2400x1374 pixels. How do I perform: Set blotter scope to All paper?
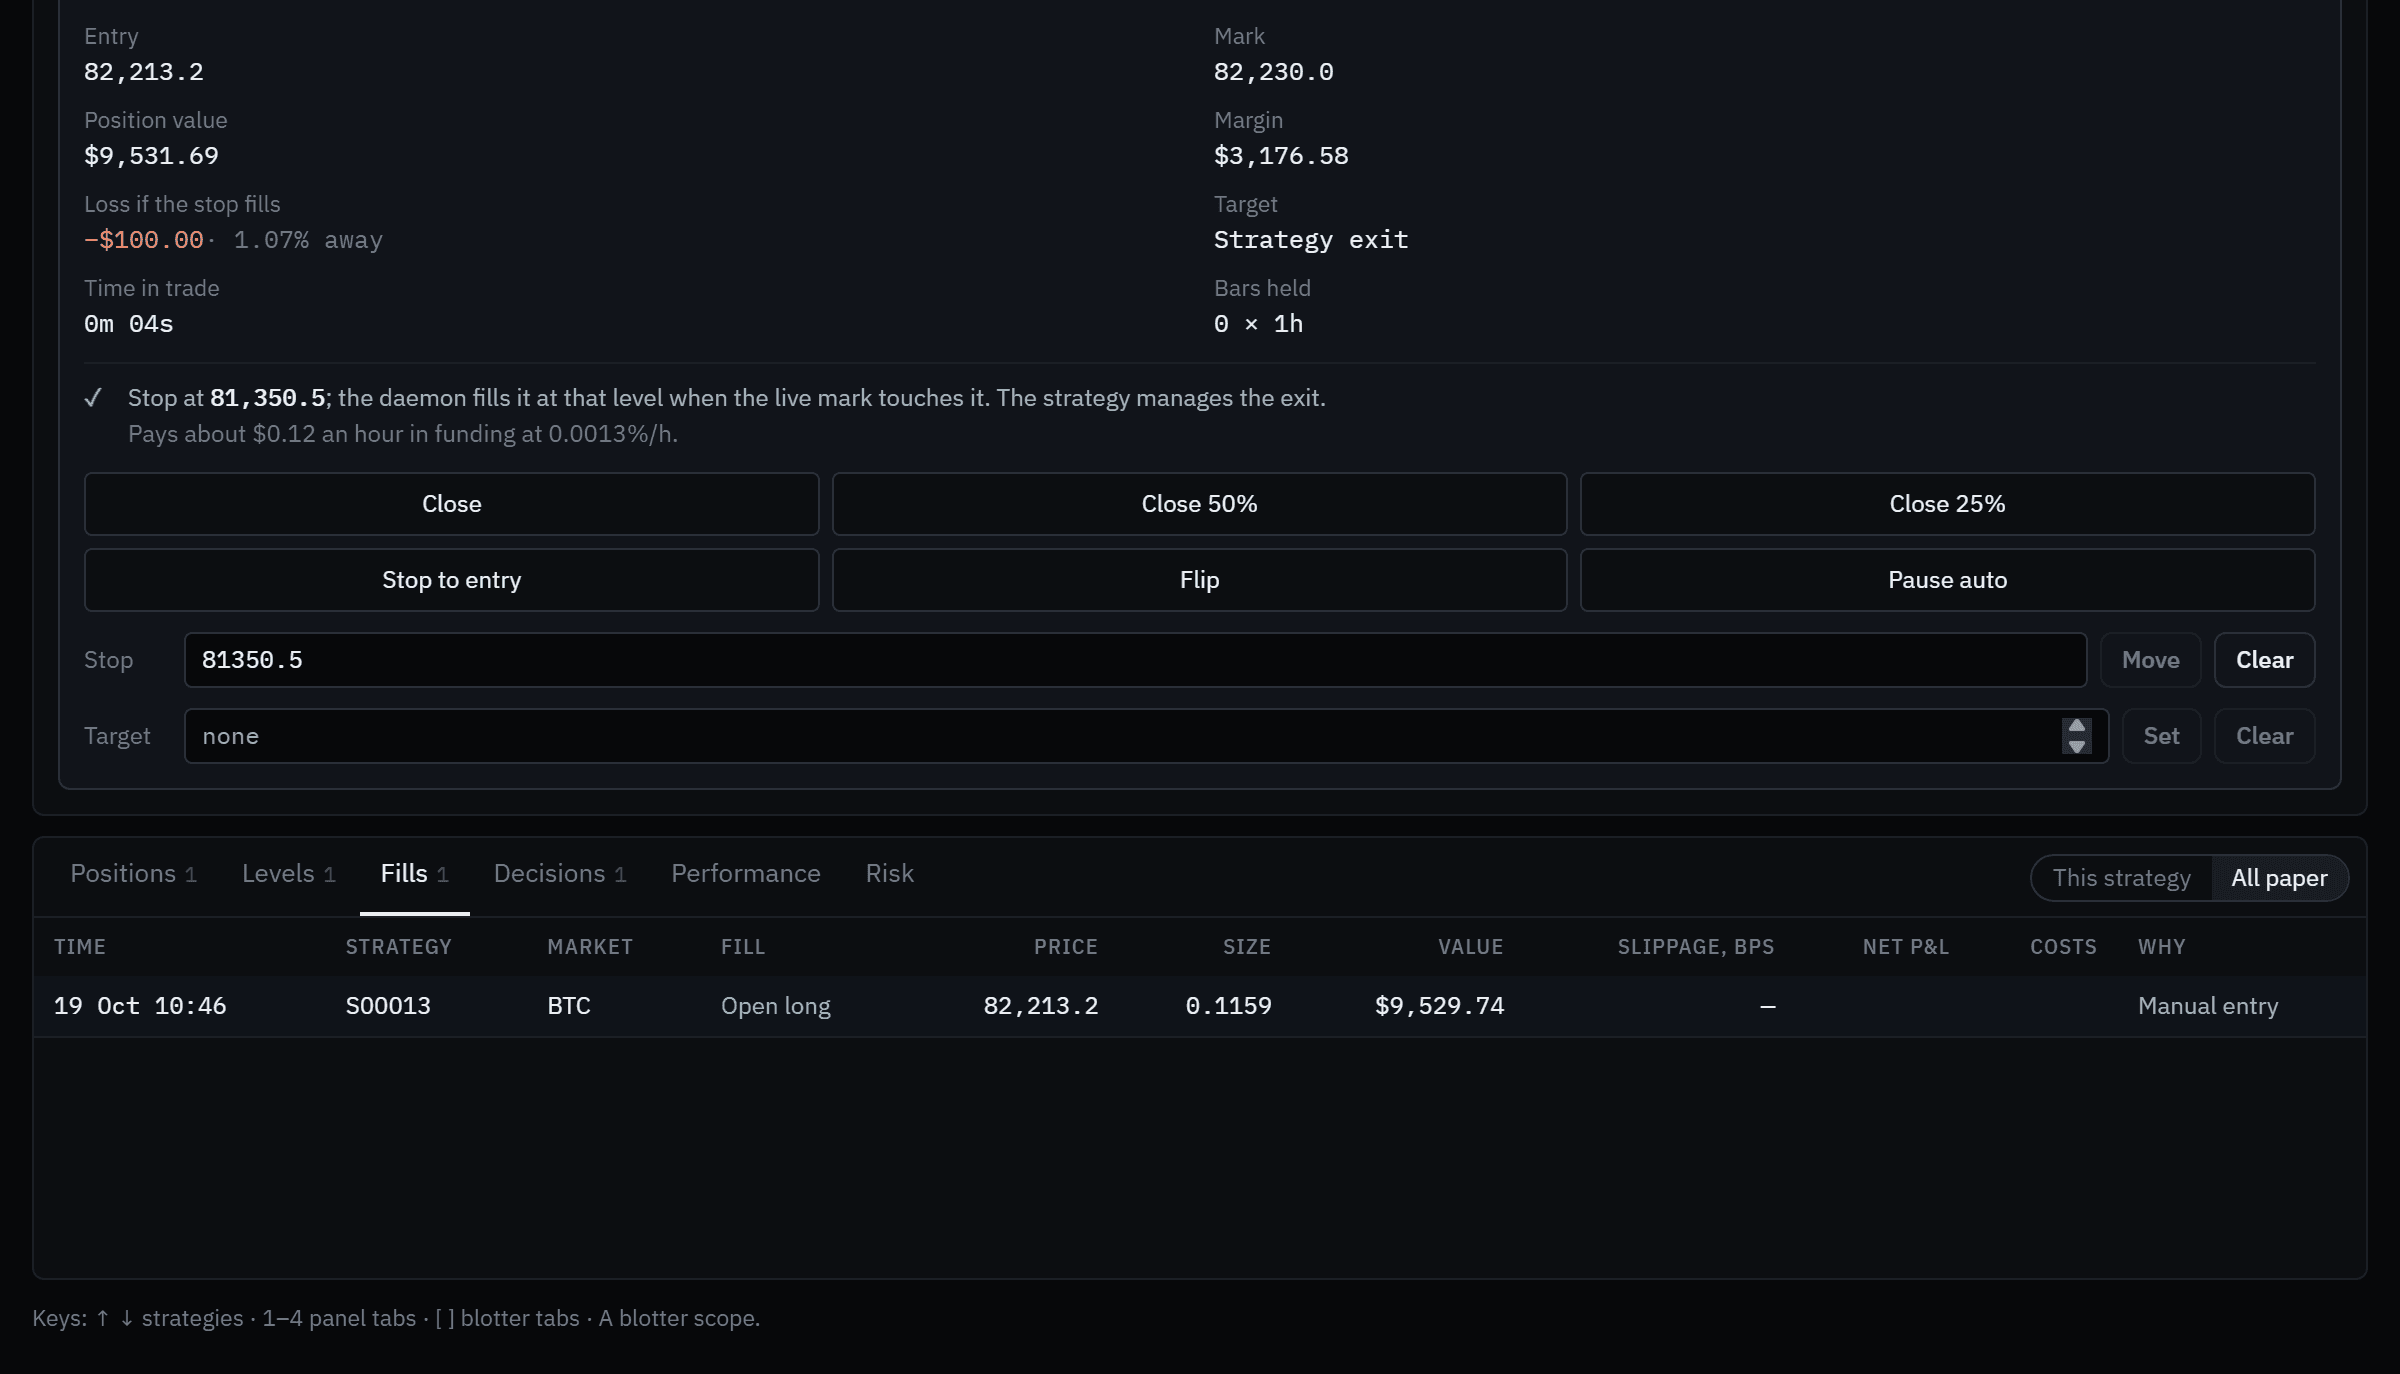point(2279,878)
